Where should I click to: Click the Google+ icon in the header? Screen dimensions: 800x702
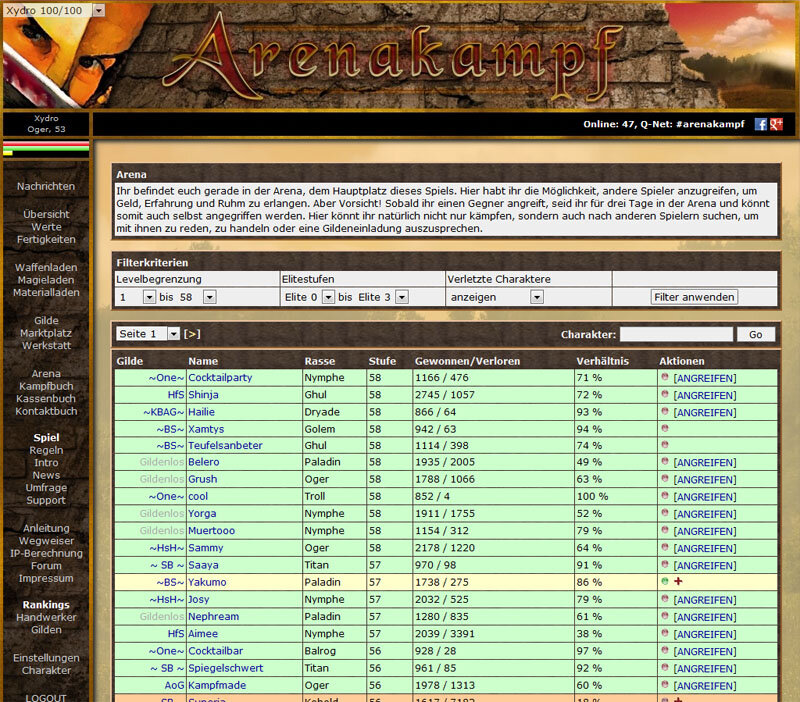(x=778, y=125)
